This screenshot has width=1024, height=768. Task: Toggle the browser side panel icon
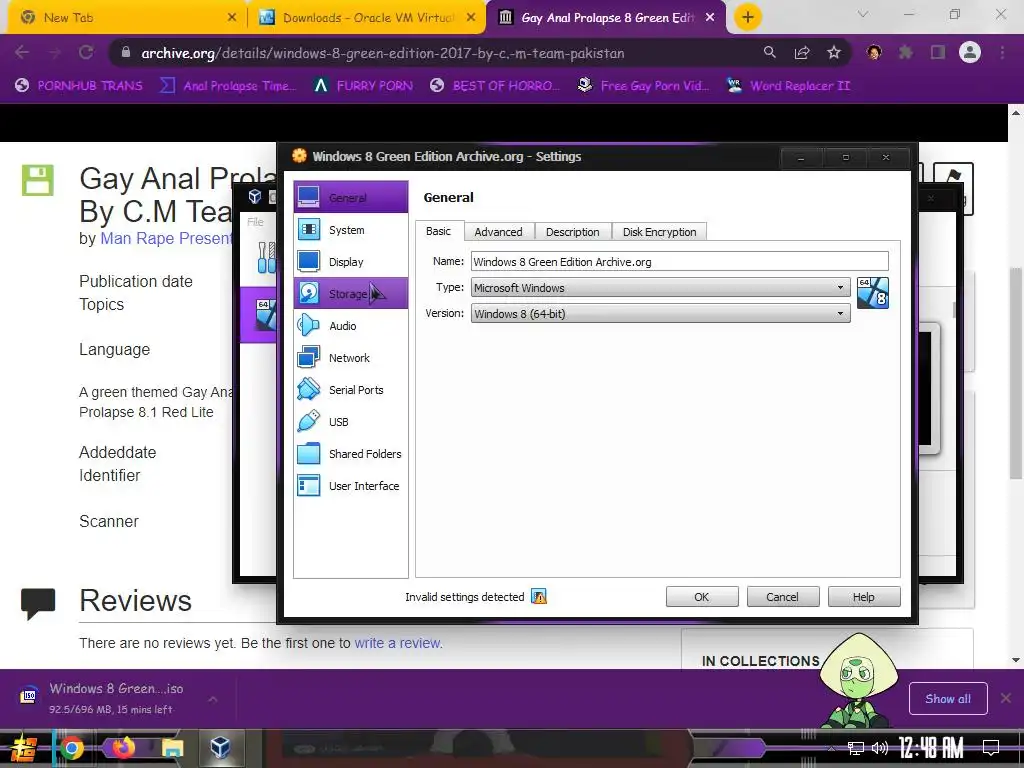tap(938, 53)
